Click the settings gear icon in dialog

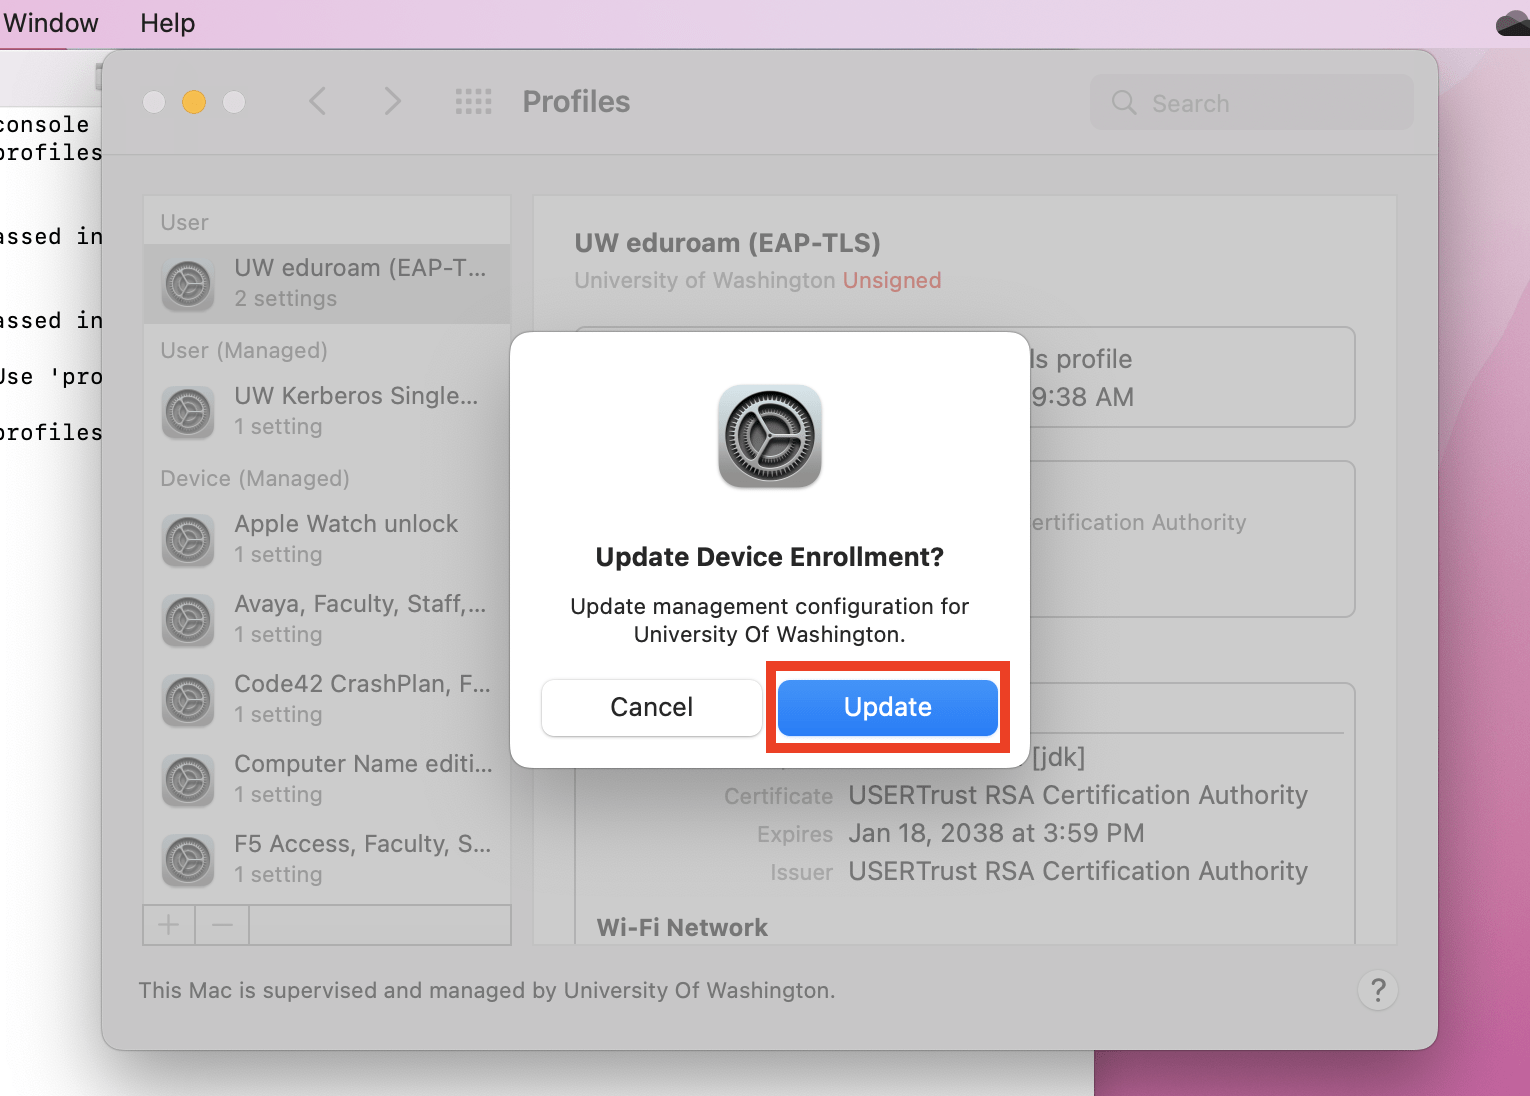coord(769,437)
